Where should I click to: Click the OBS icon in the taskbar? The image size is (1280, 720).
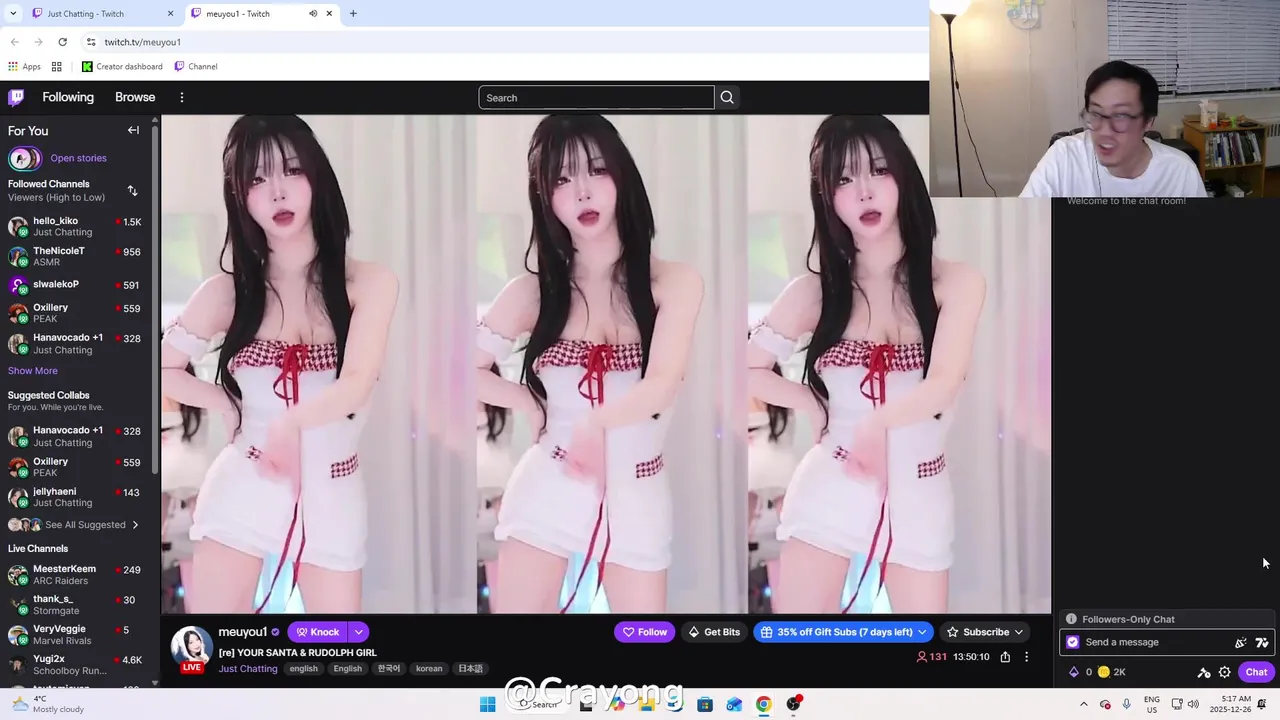coord(793,704)
